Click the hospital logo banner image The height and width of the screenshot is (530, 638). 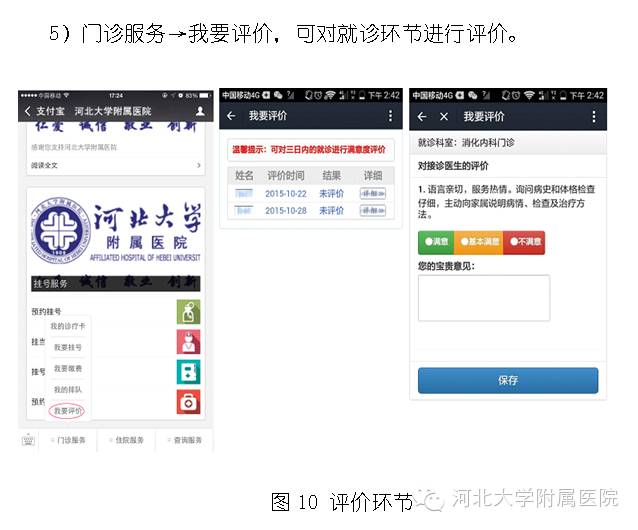click(x=116, y=231)
